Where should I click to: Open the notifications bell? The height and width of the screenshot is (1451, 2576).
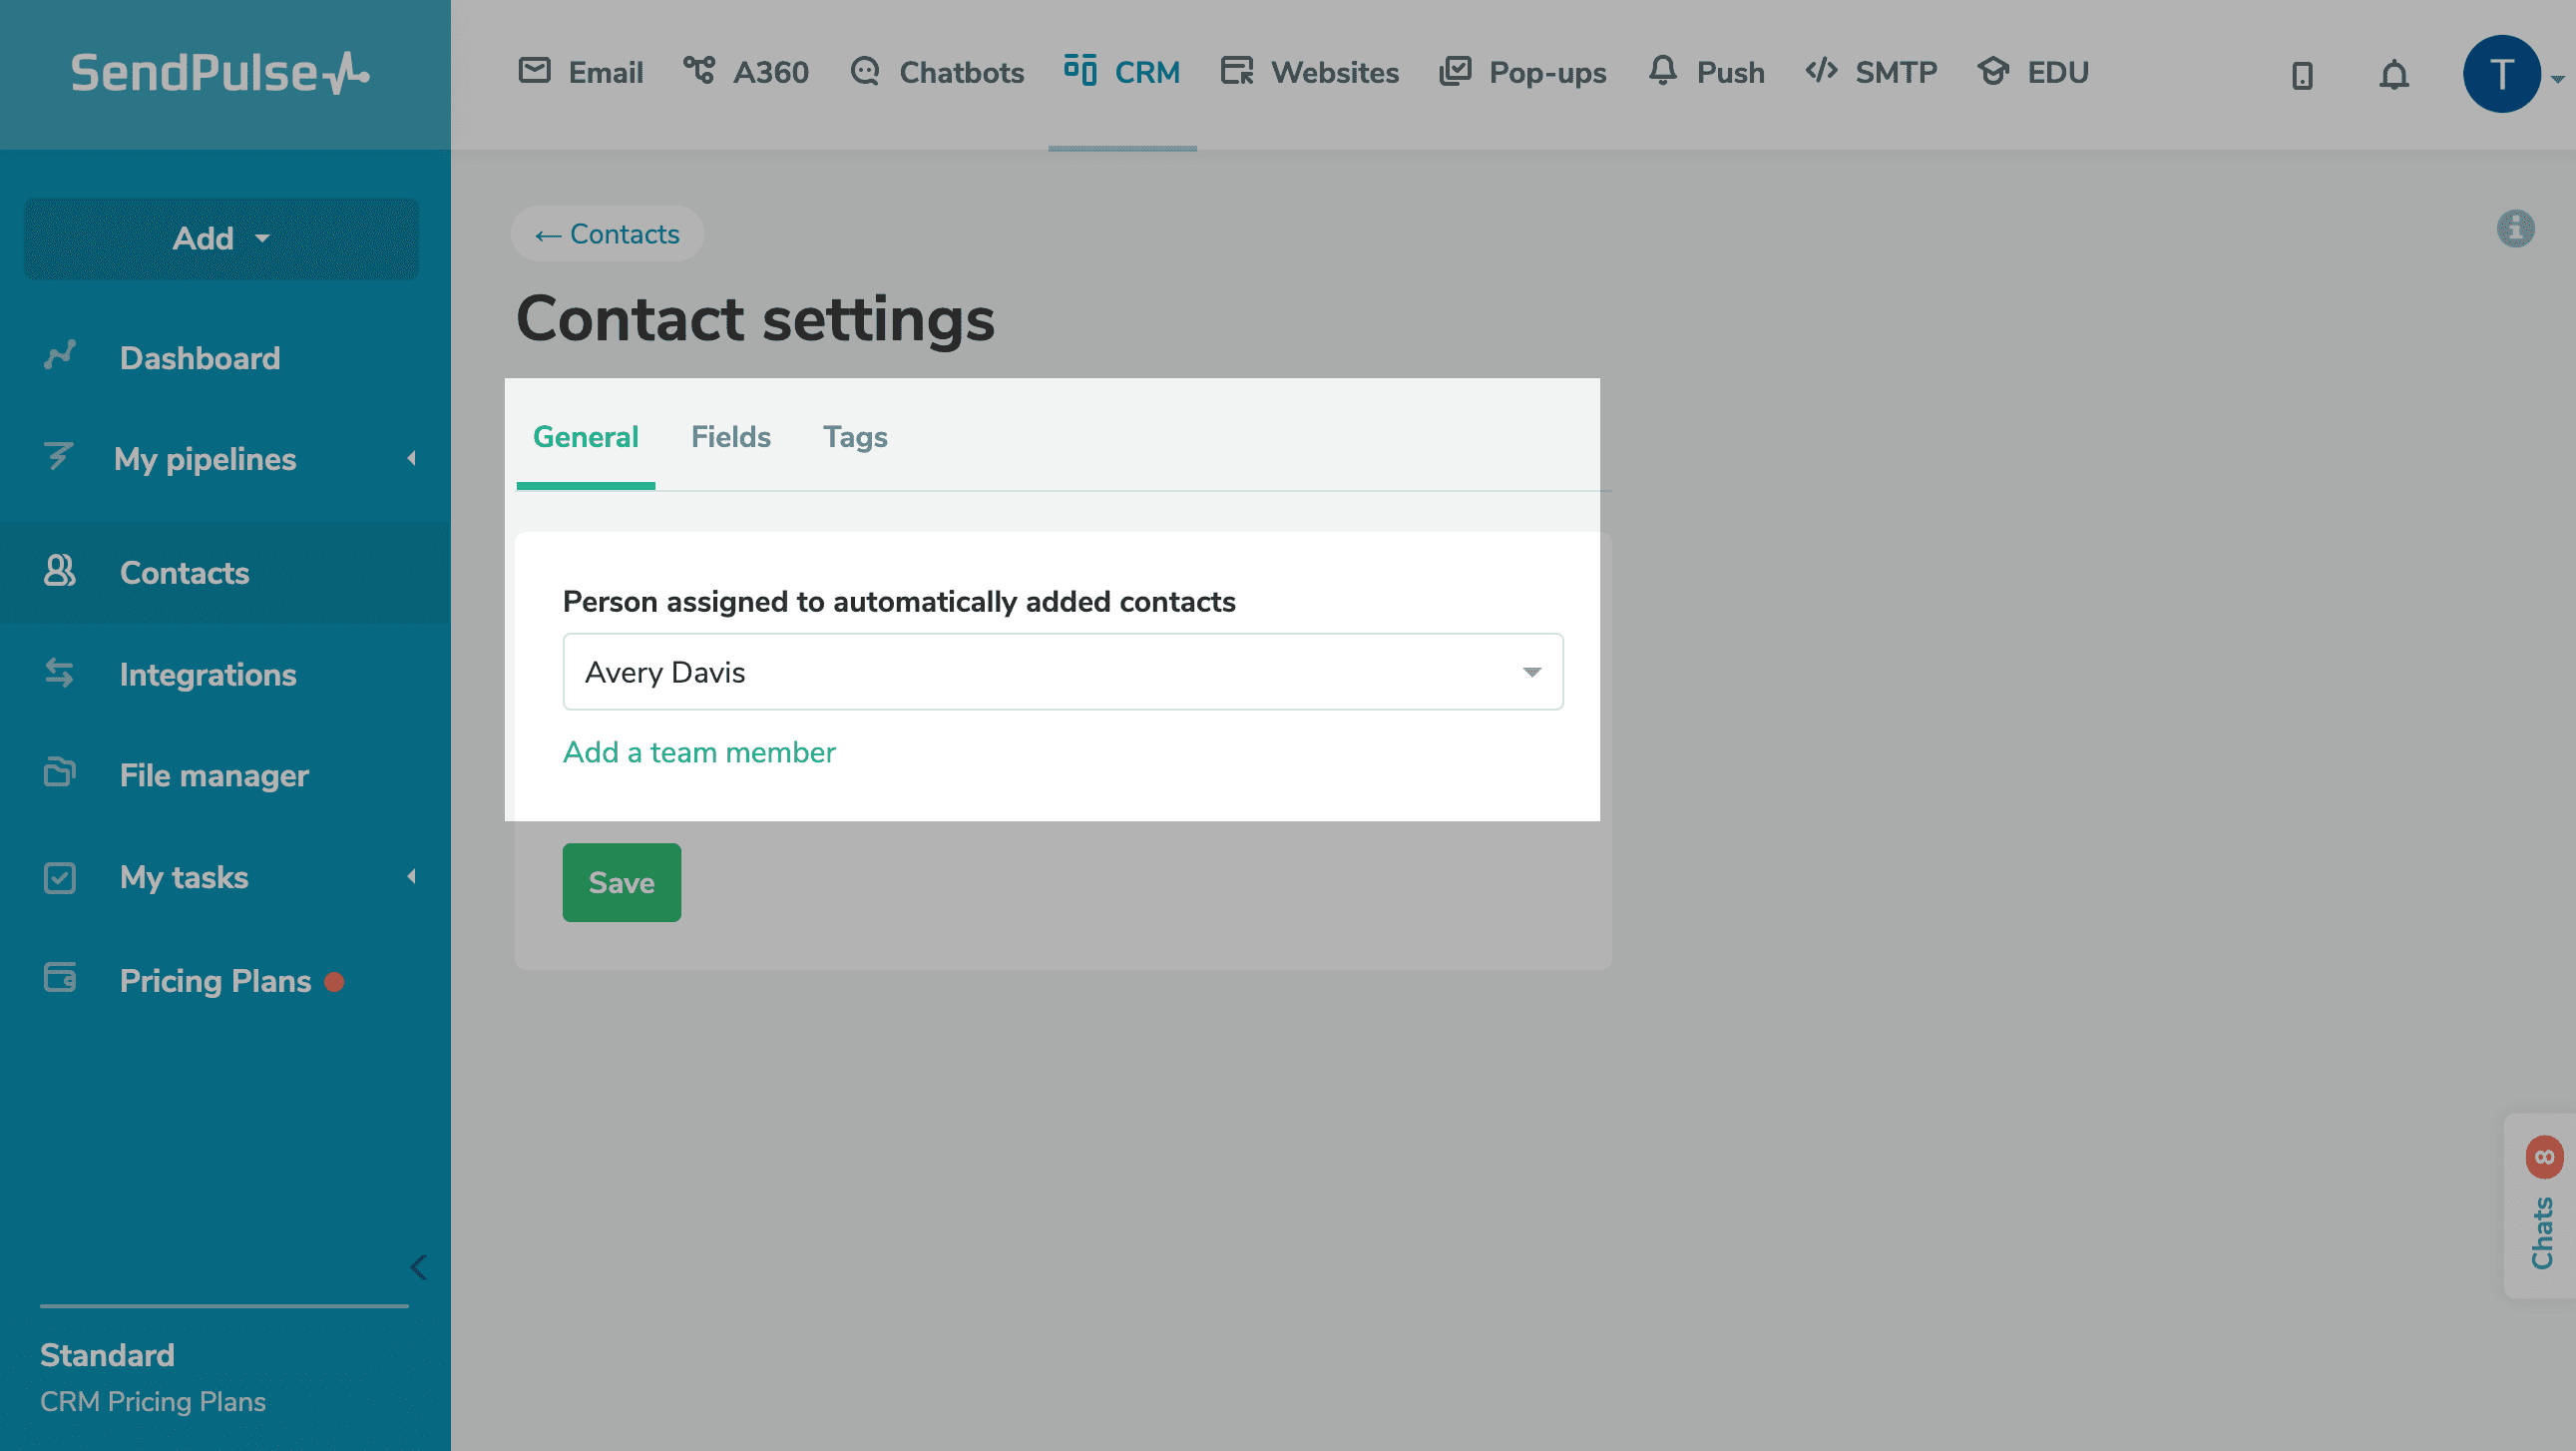tap(2394, 75)
